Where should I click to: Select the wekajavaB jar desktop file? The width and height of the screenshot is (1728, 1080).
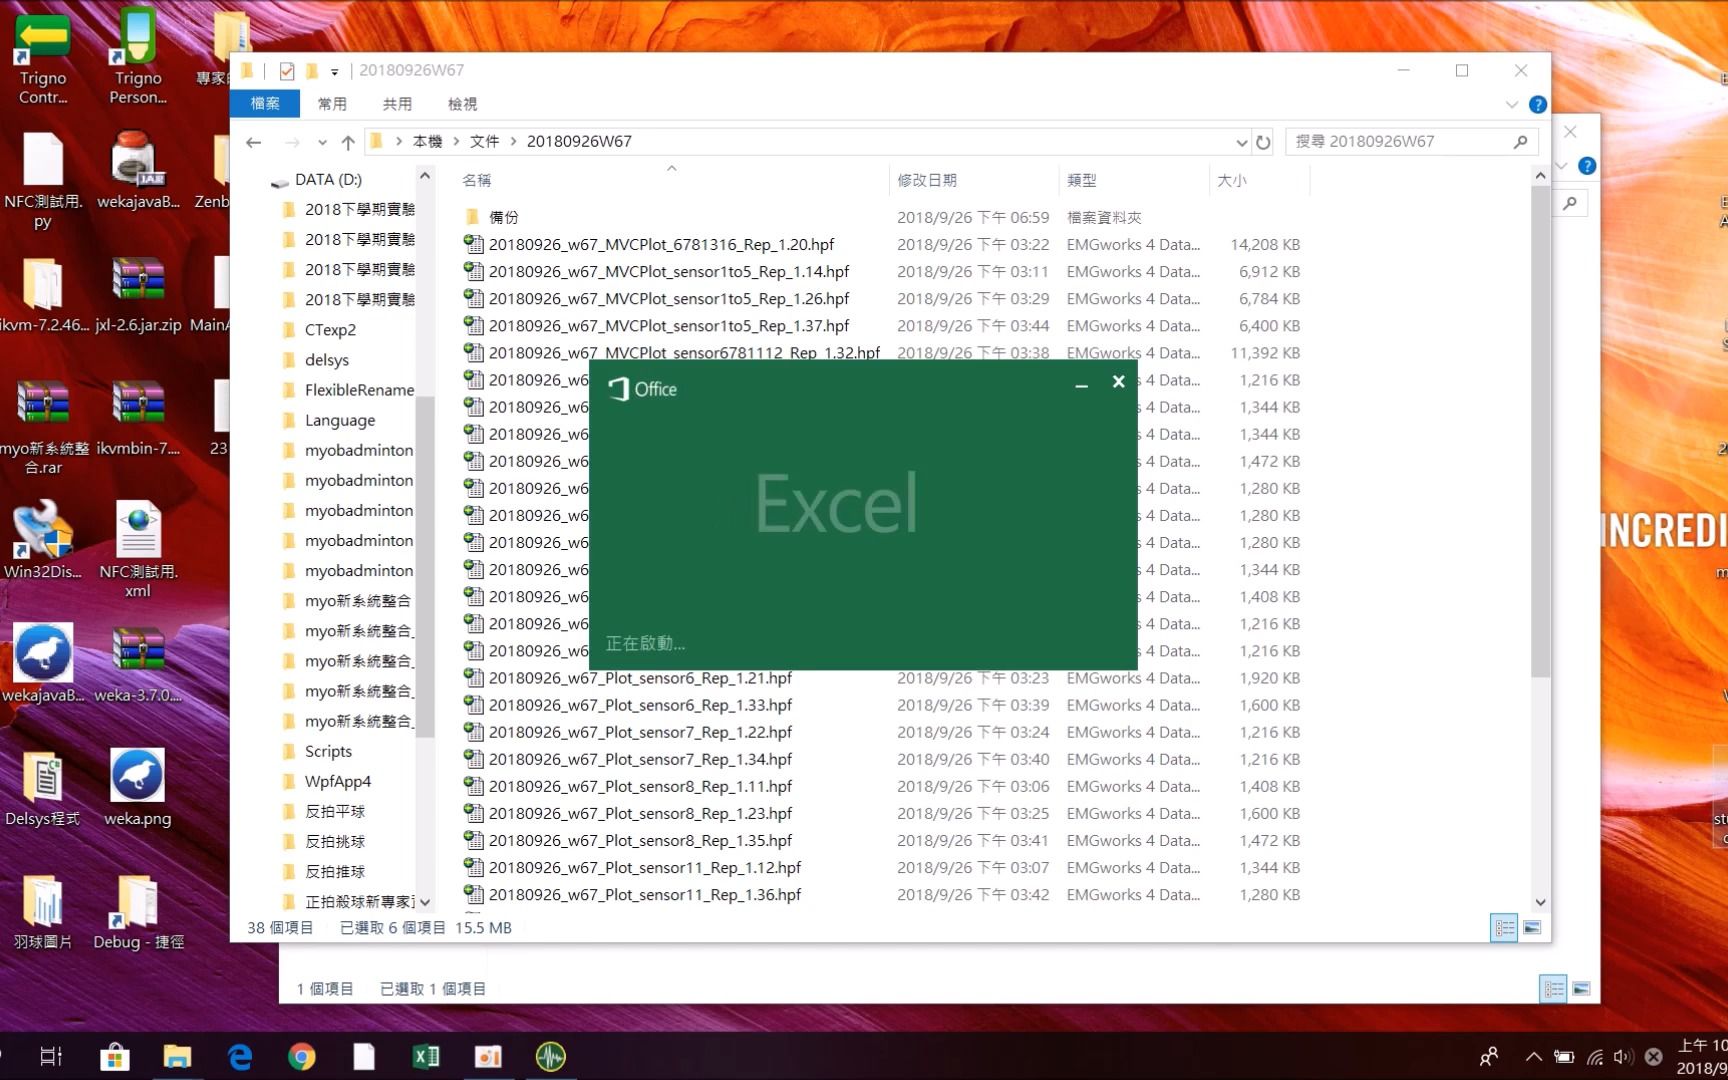pyautogui.click(x=138, y=170)
